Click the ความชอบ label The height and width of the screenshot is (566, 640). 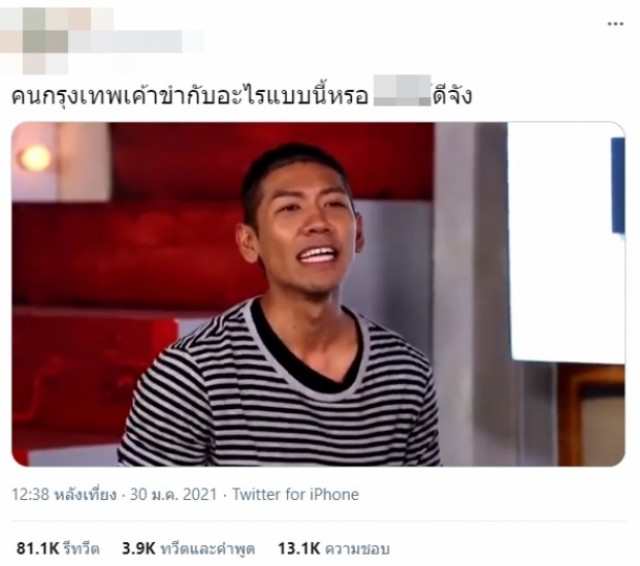coord(357,548)
